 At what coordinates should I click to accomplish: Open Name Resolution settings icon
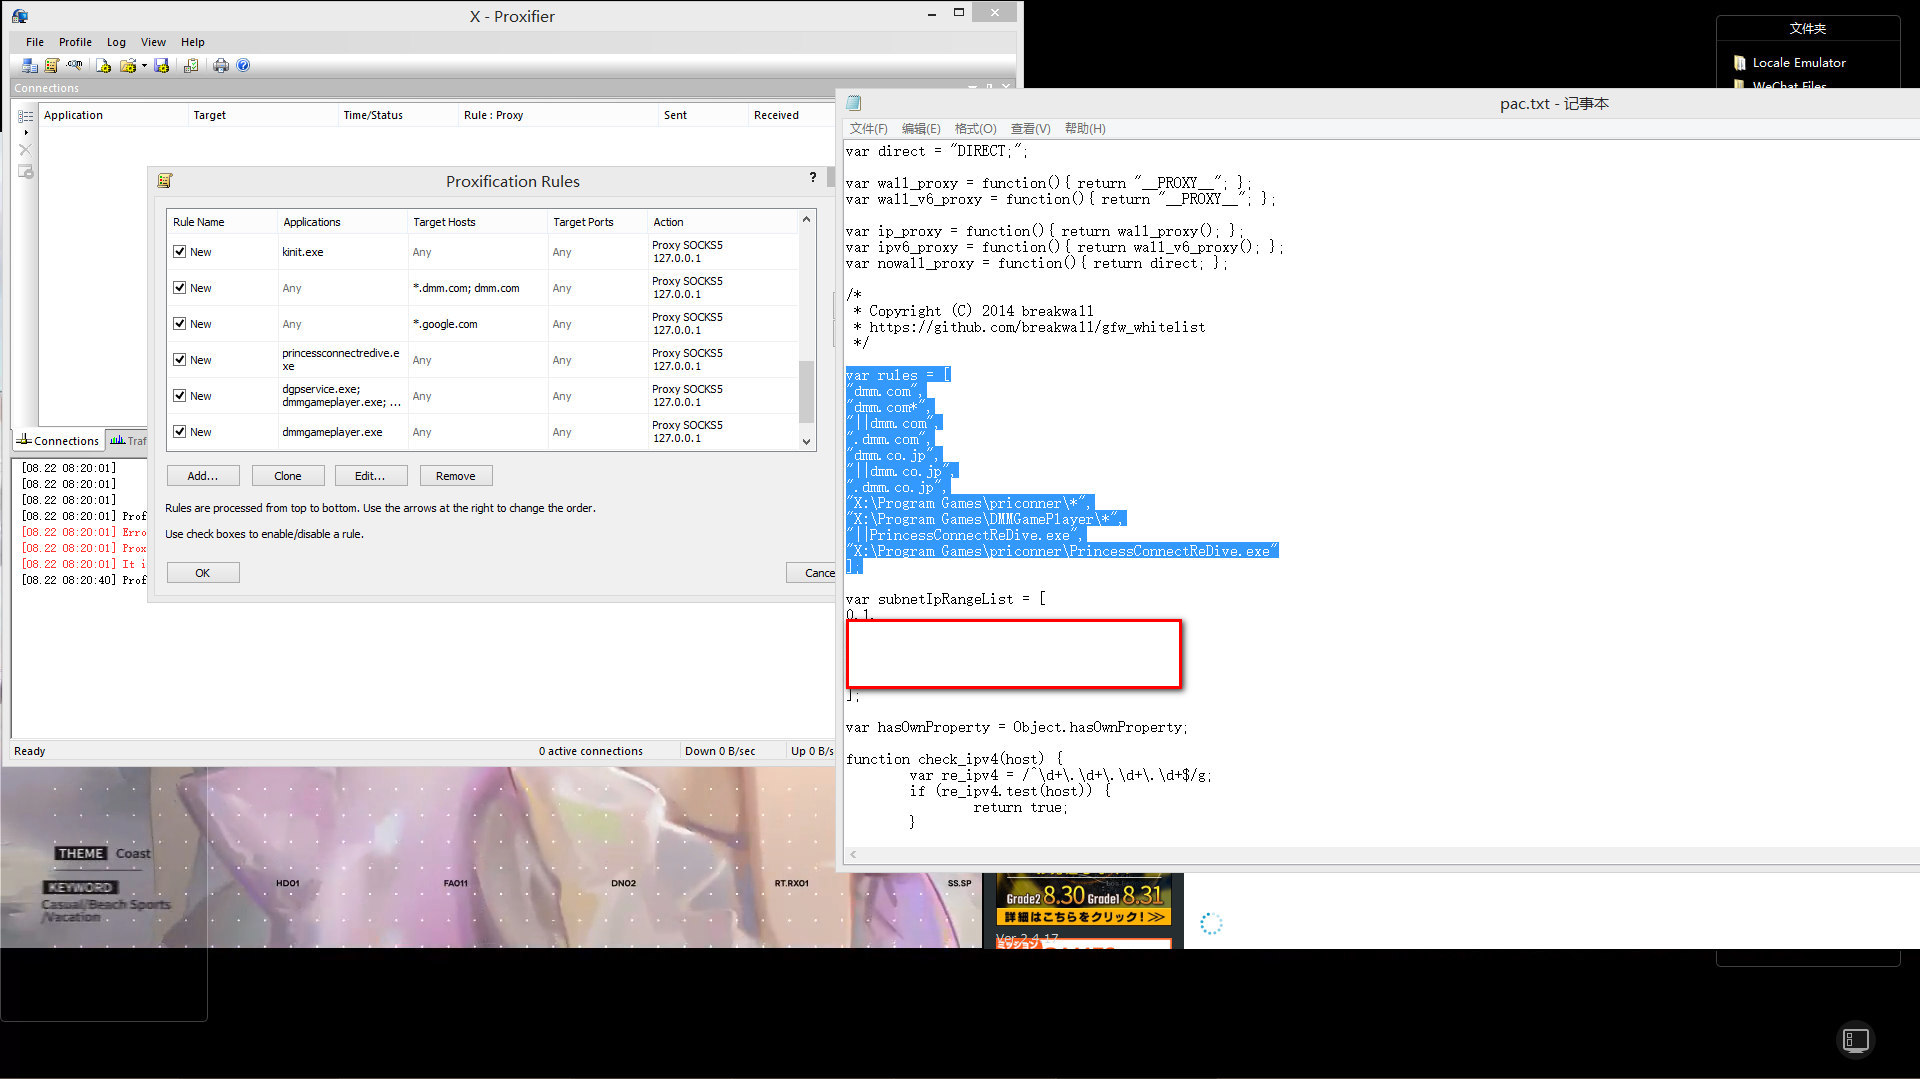tap(75, 66)
